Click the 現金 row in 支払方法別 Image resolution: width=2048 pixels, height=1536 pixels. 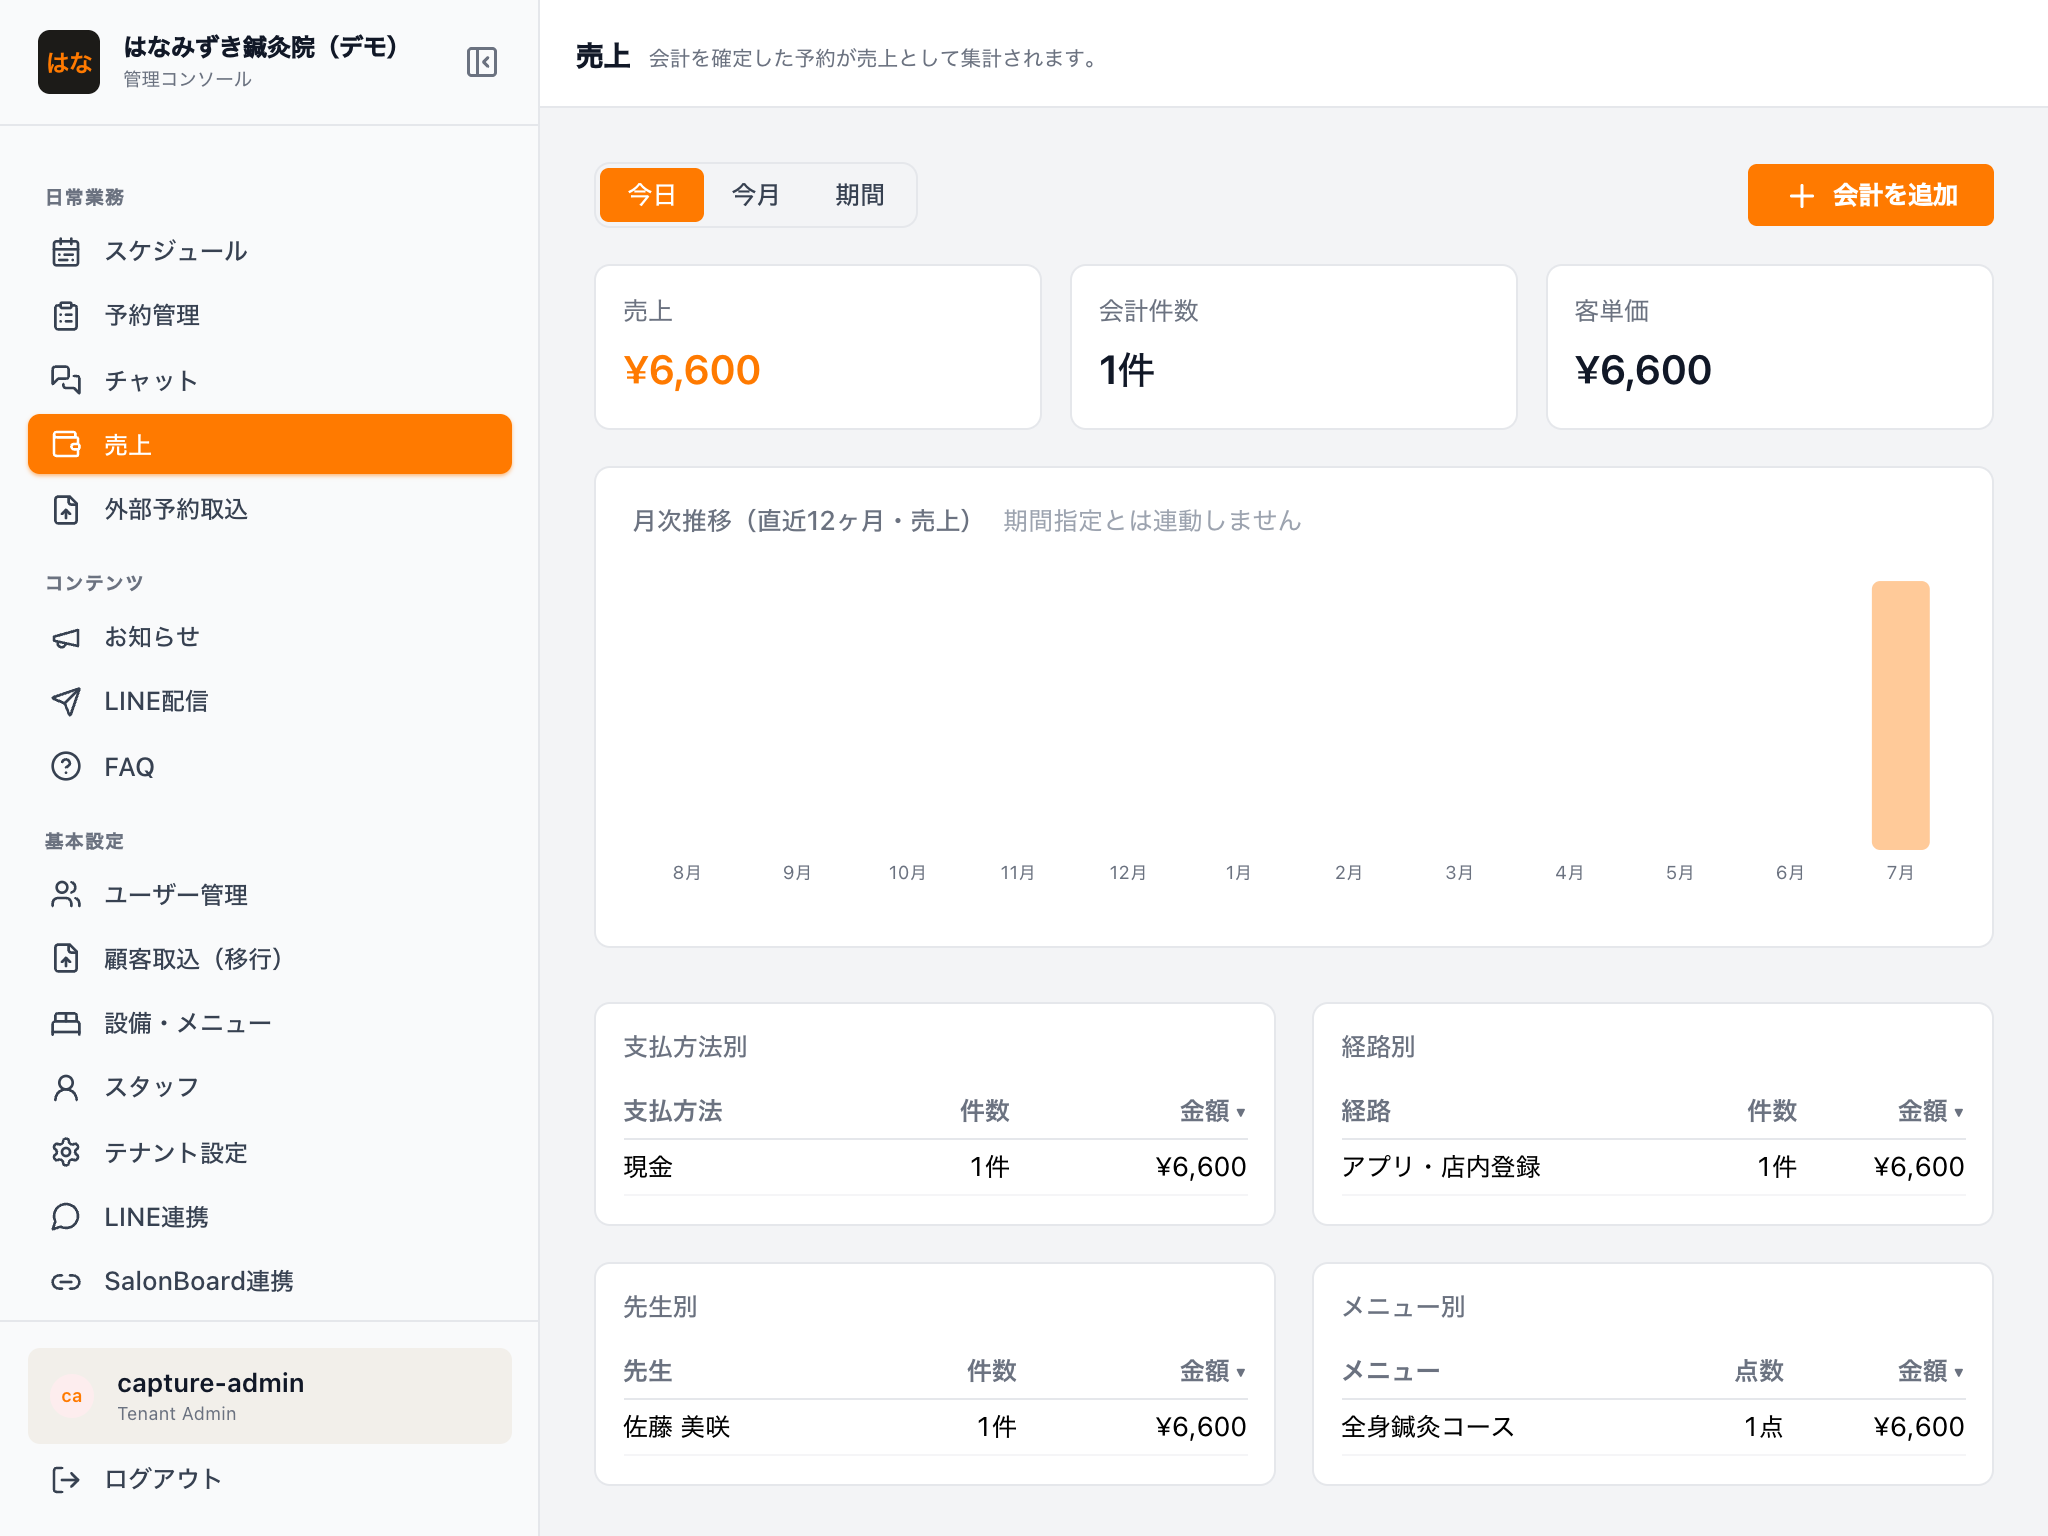[x=935, y=1167]
